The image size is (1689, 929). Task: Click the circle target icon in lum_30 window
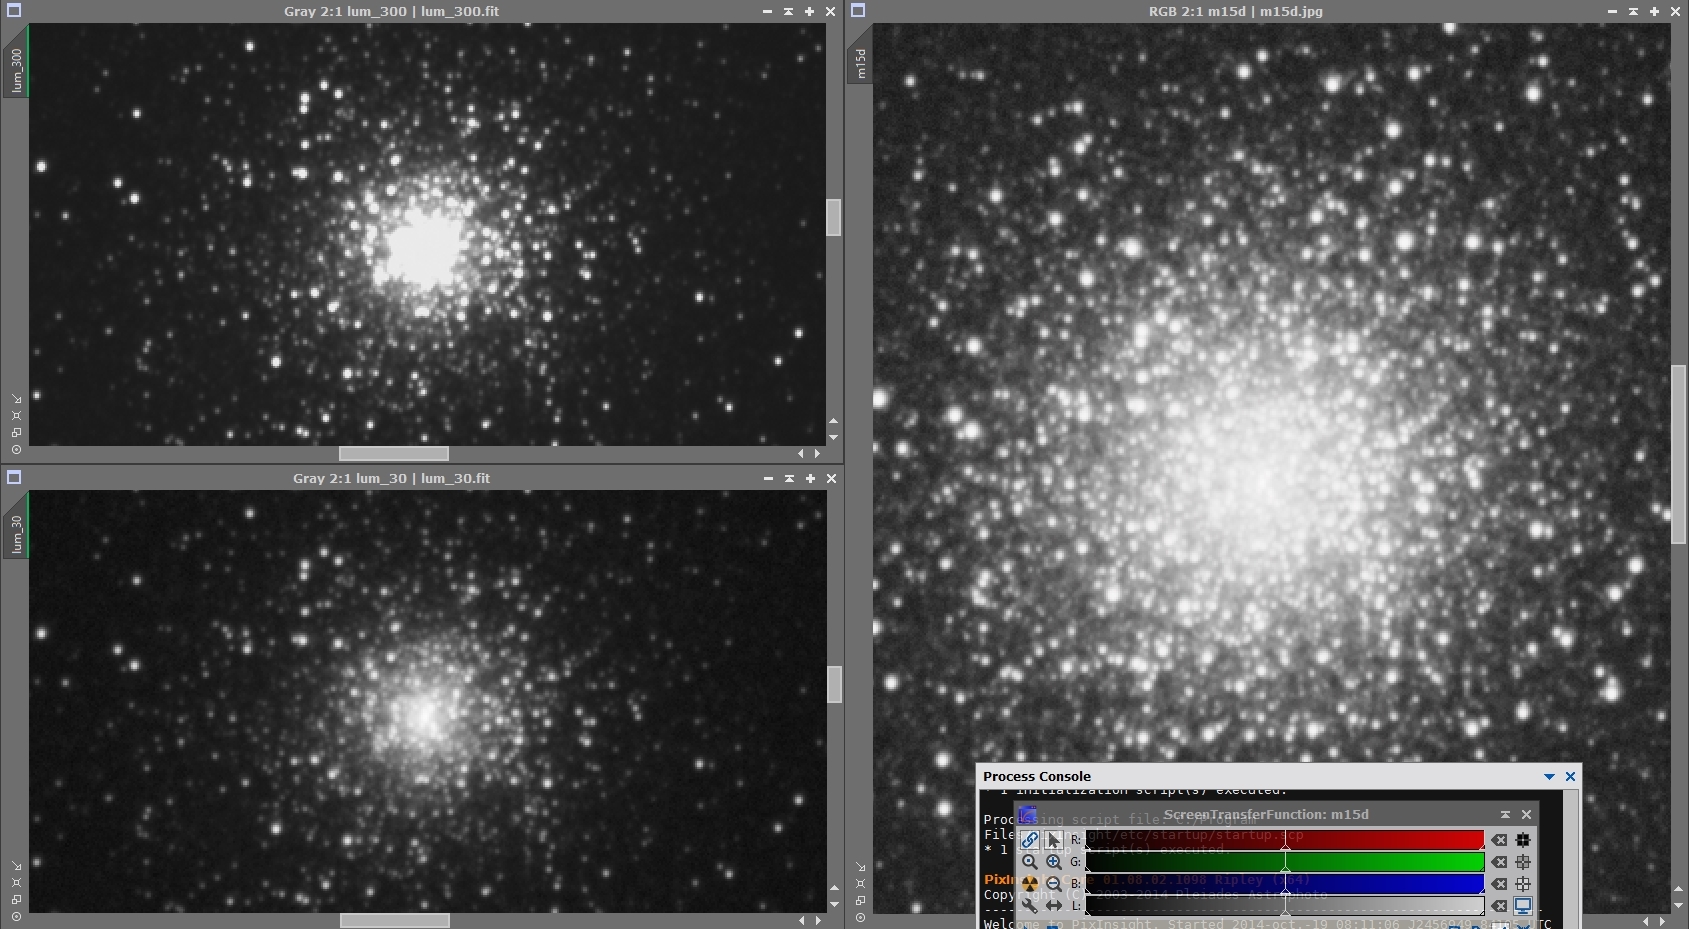point(16,917)
